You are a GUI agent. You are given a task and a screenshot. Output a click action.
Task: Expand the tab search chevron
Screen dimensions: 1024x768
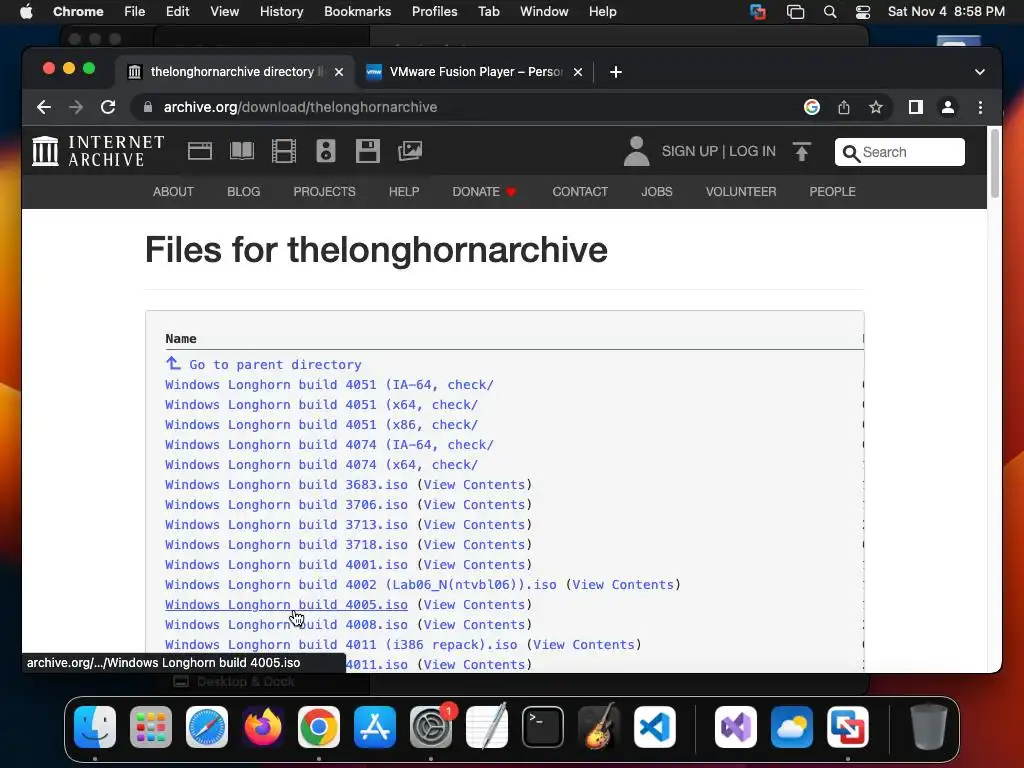coord(980,72)
